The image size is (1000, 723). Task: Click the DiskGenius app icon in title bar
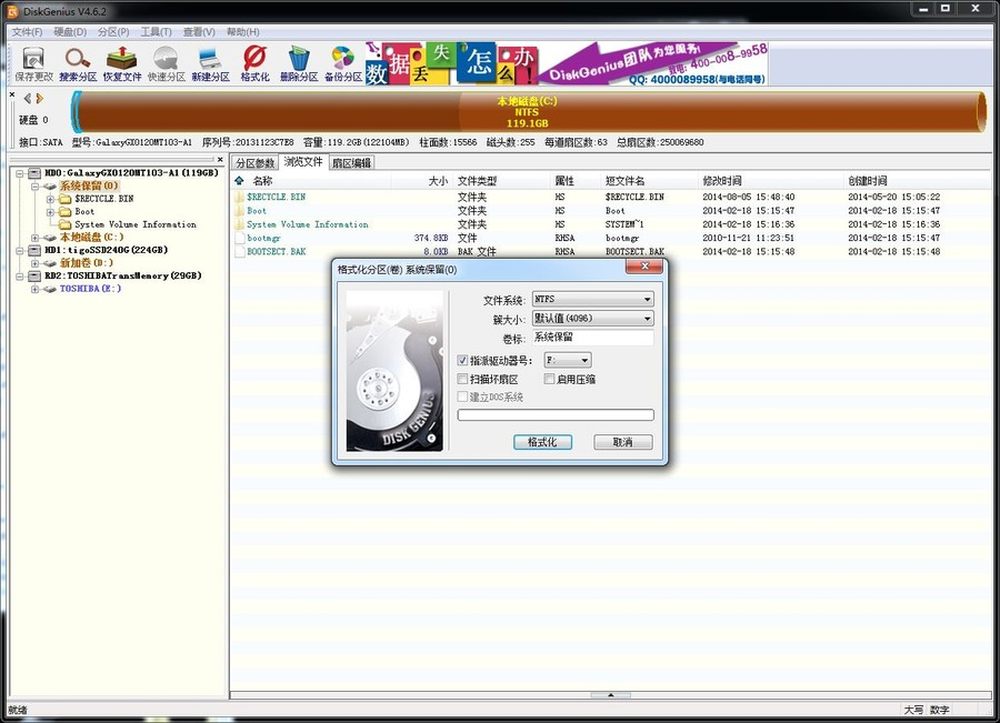pos(12,11)
